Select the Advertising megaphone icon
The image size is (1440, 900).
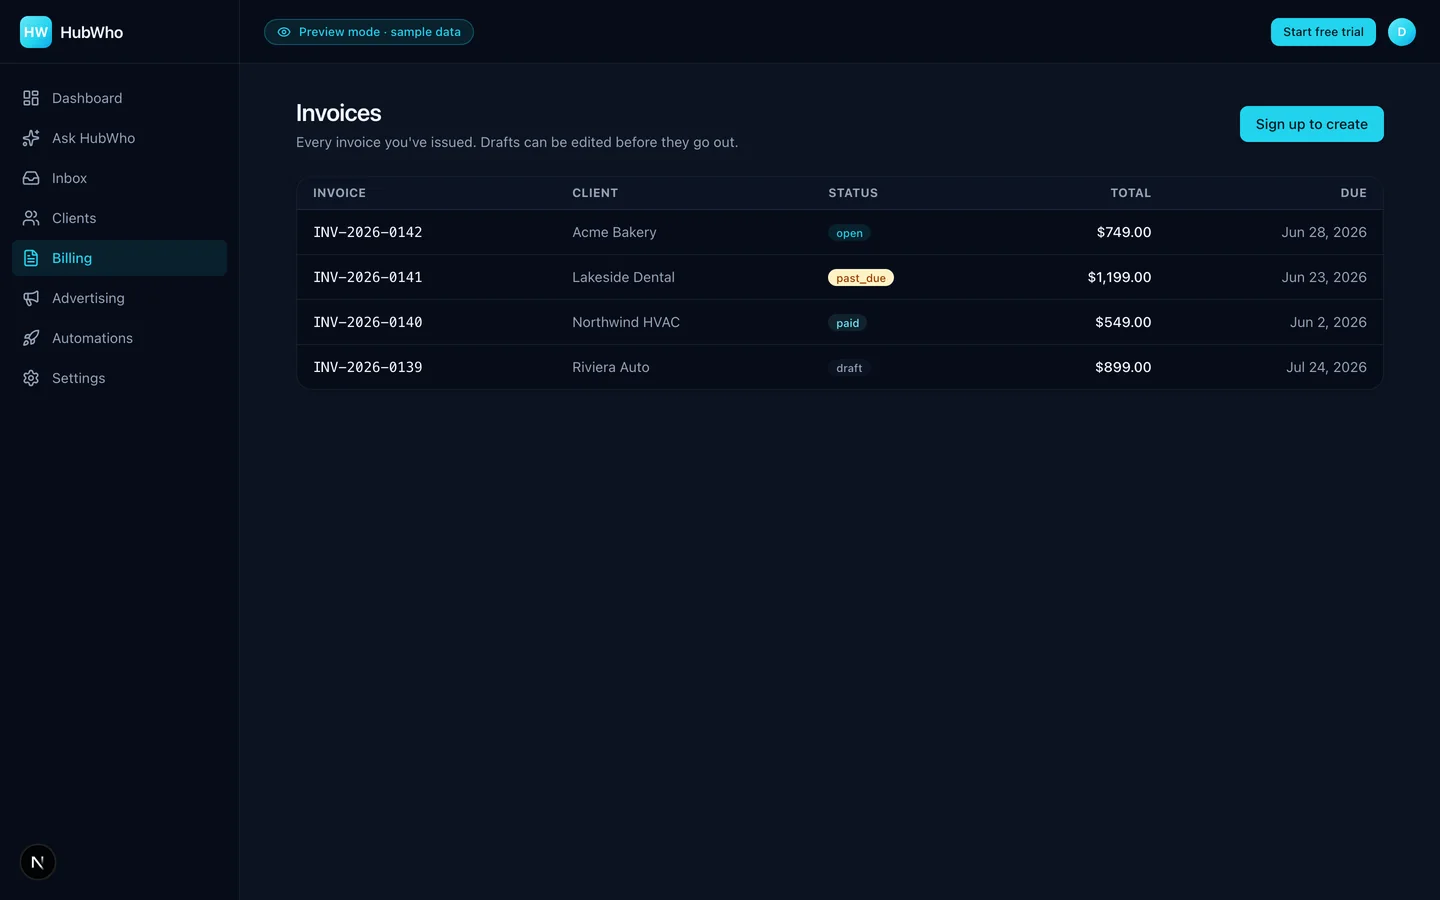coord(31,298)
